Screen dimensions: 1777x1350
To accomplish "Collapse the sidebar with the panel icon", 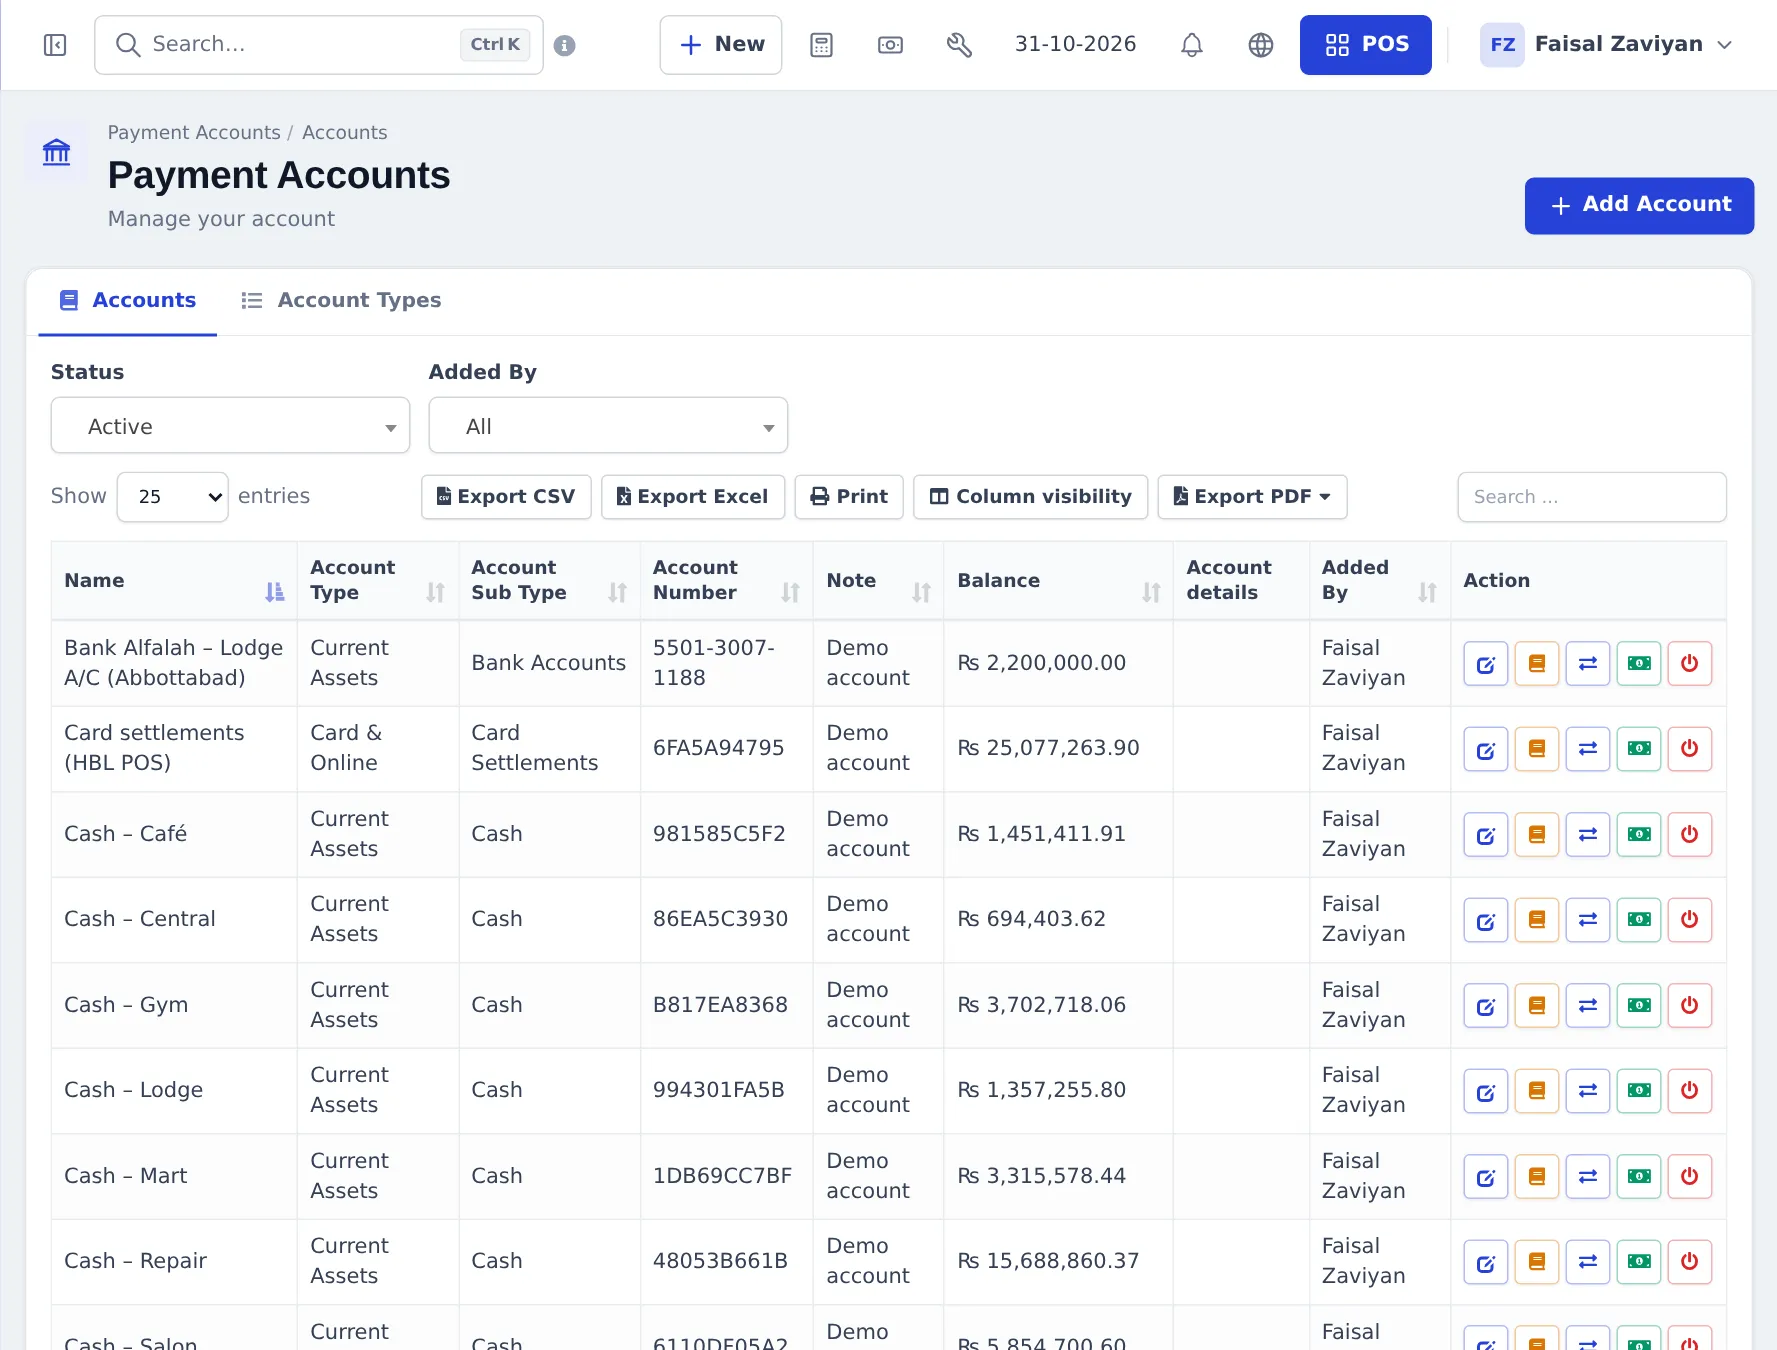I will pos(55,45).
